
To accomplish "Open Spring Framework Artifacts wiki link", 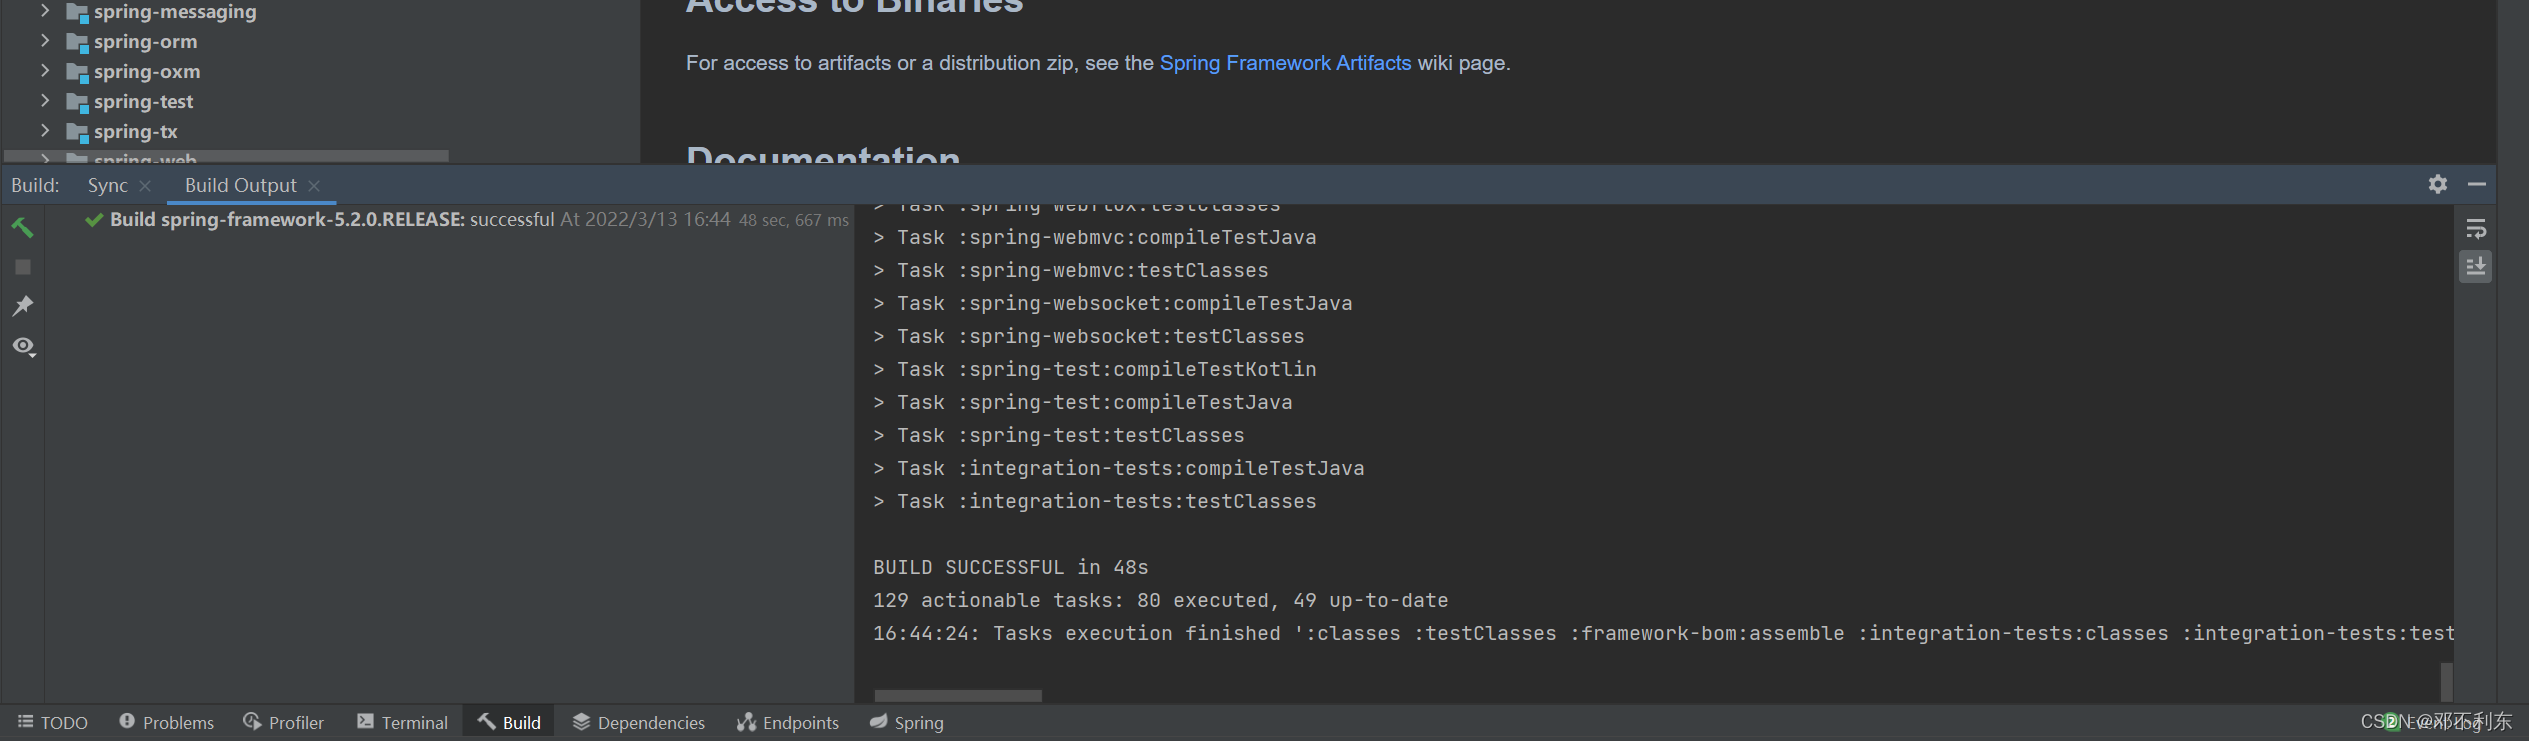I will point(1285,63).
